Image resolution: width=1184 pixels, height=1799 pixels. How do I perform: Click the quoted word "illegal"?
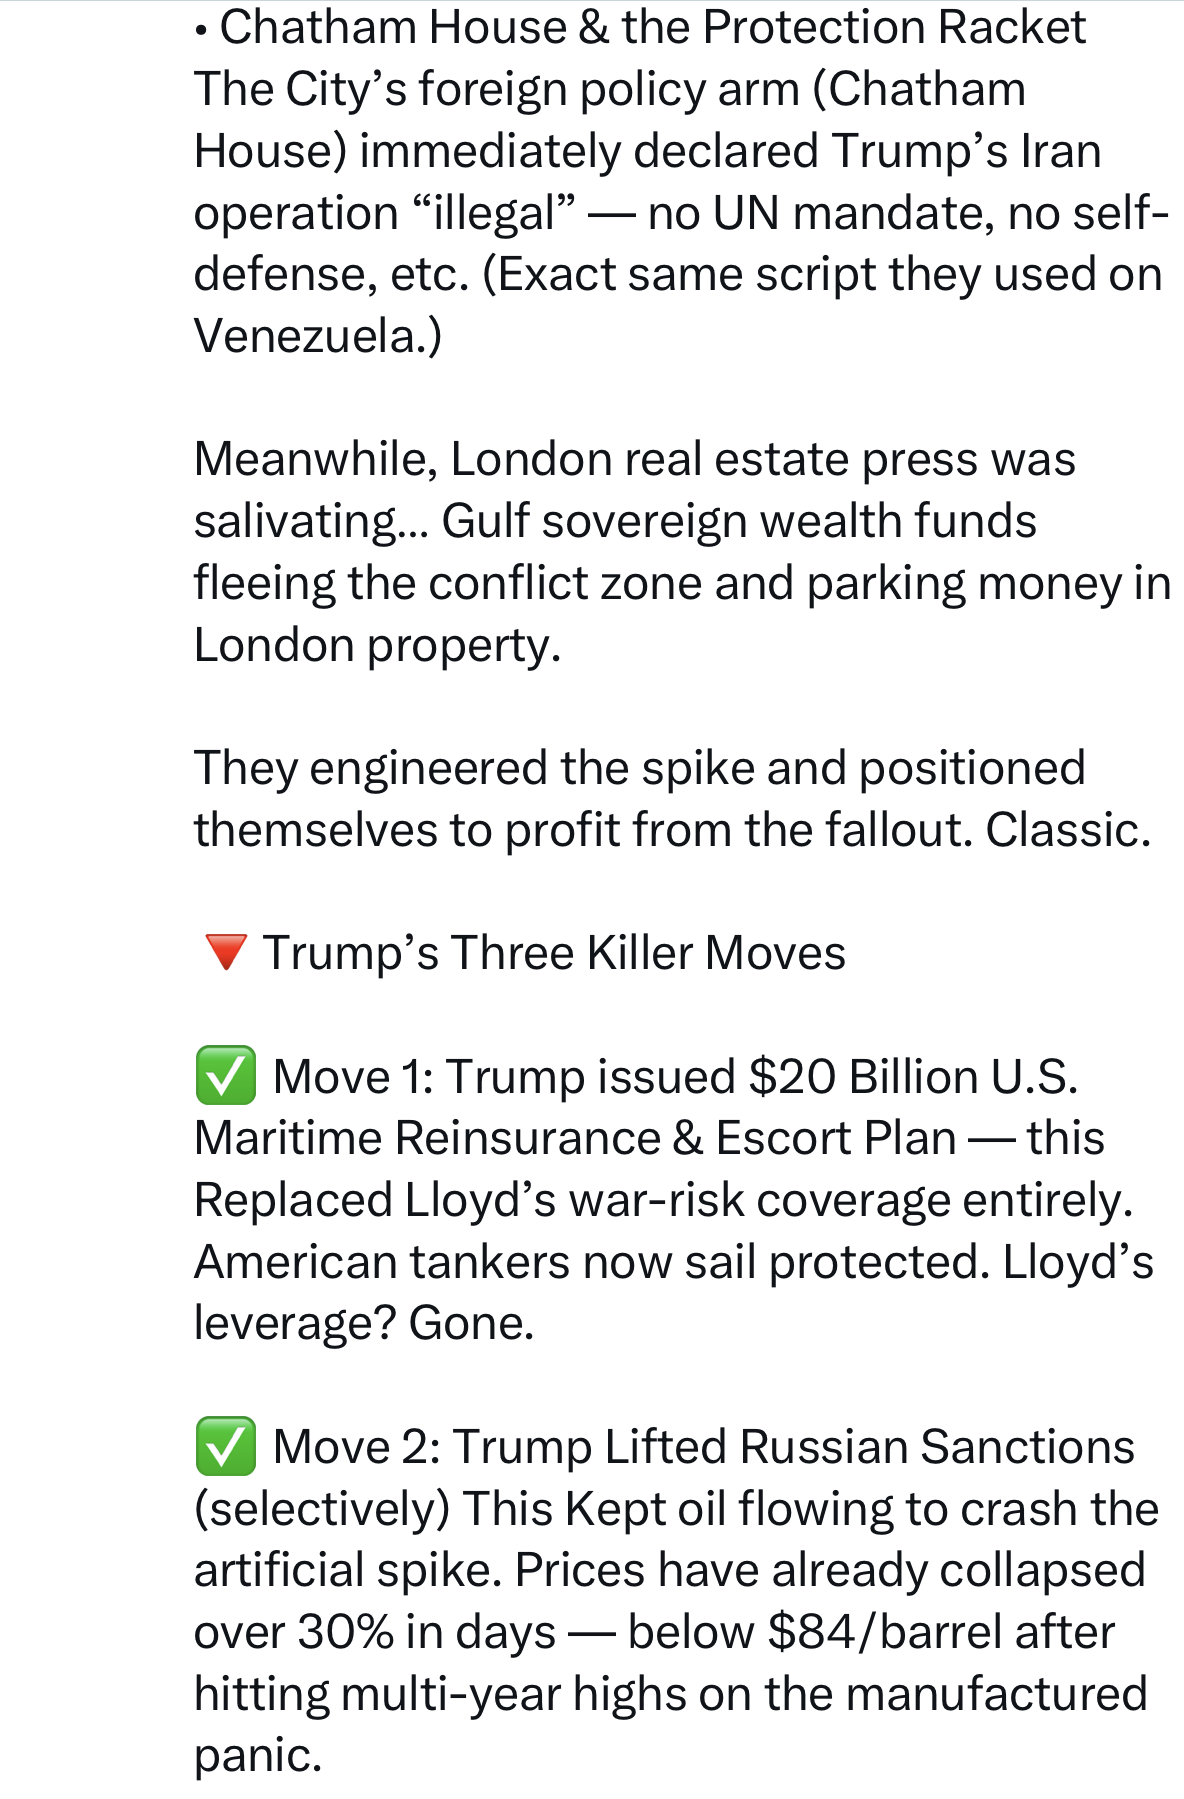click(x=494, y=213)
